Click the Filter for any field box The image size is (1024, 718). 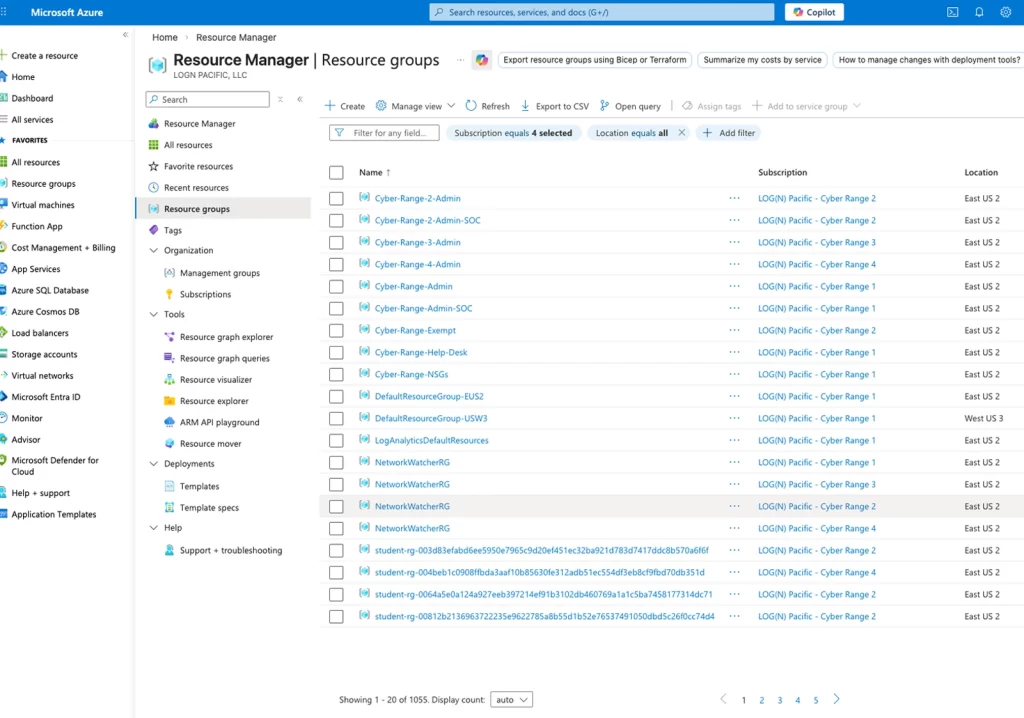point(385,133)
